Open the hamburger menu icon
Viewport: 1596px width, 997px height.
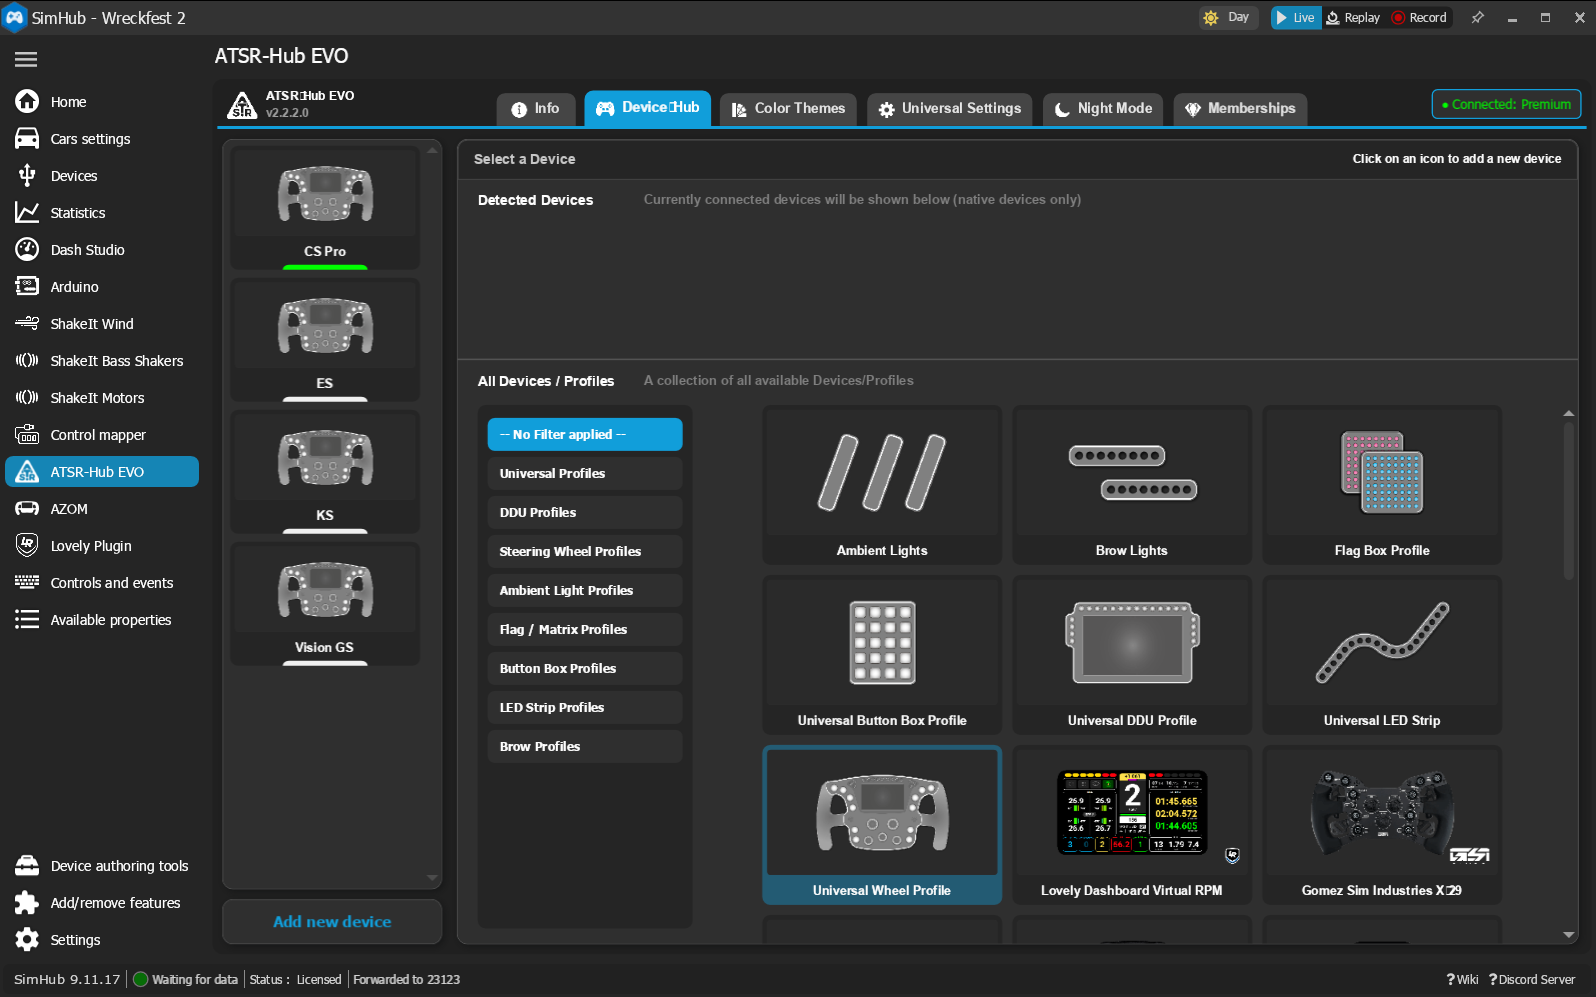point(26,60)
